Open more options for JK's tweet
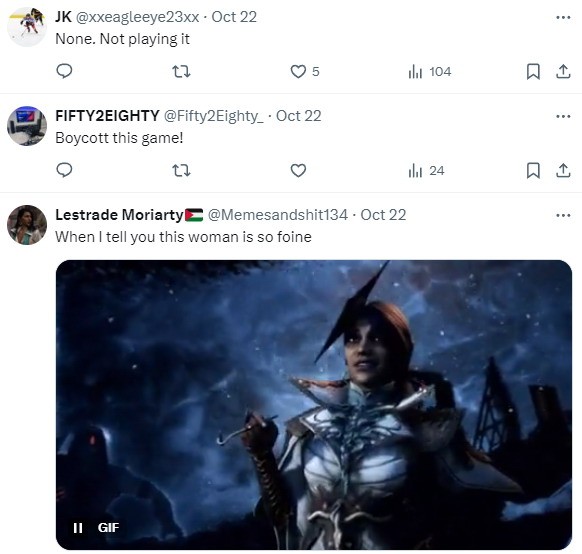Image resolution: width=582 pixels, height=554 pixels. (x=563, y=17)
